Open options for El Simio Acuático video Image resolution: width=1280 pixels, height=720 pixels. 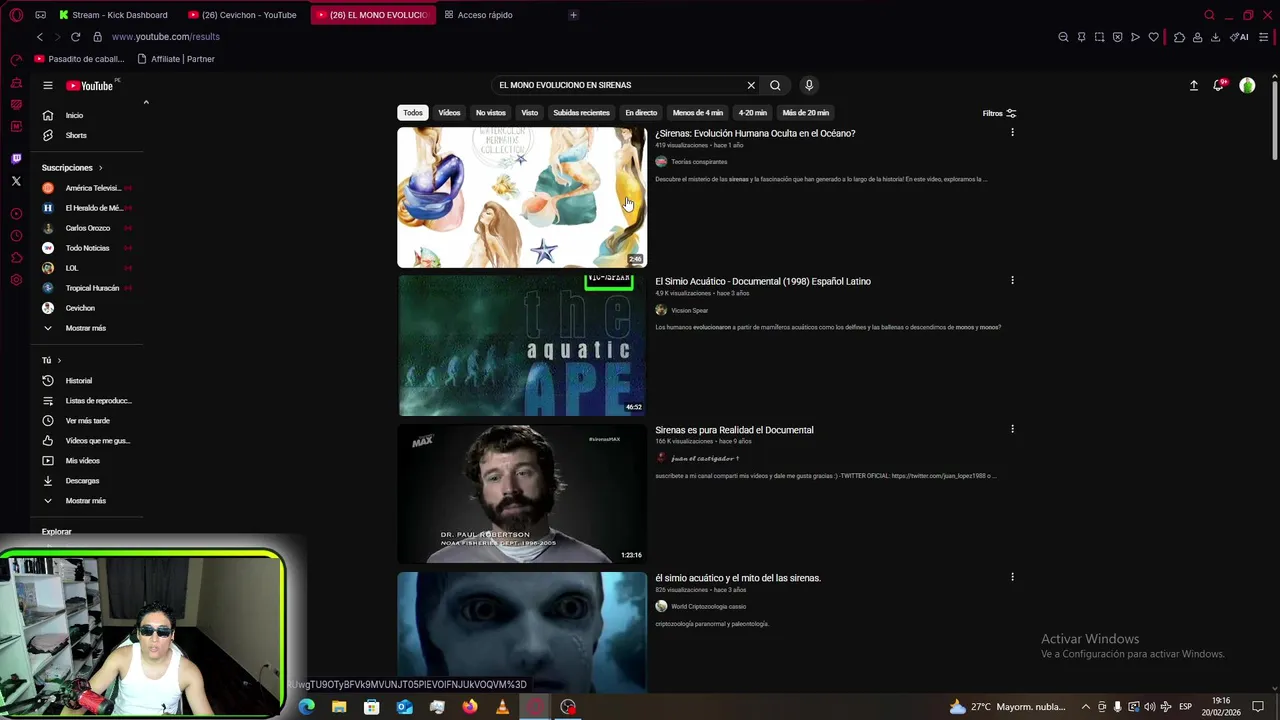(x=1012, y=280)
